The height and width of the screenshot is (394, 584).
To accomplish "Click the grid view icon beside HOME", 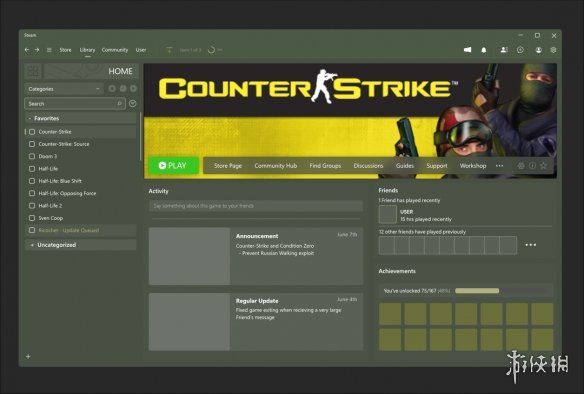I will point(33,71).
